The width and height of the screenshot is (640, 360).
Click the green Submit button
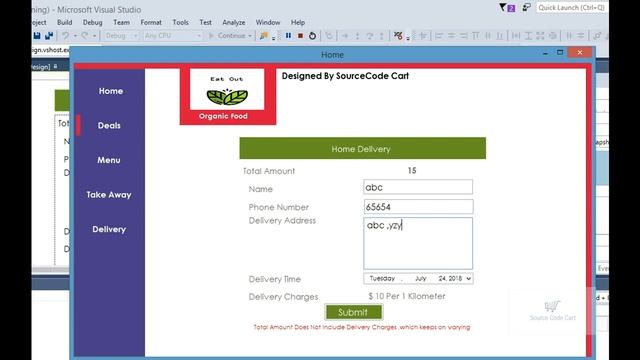[353, 312]
